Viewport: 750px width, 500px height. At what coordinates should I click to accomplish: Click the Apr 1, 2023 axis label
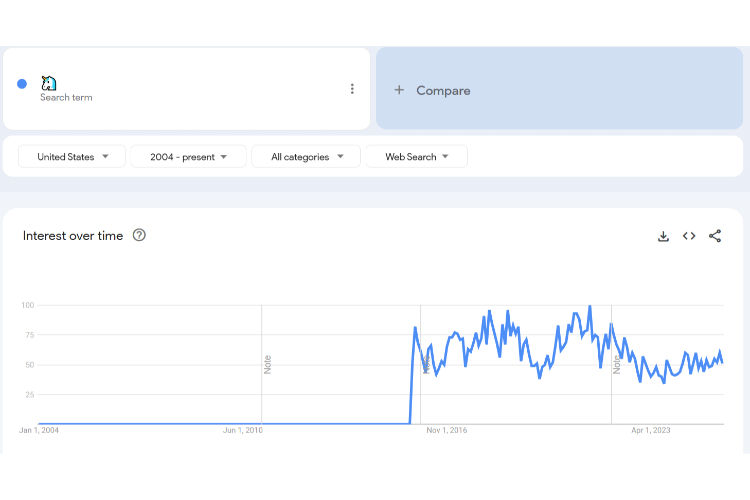click(651, 430)
